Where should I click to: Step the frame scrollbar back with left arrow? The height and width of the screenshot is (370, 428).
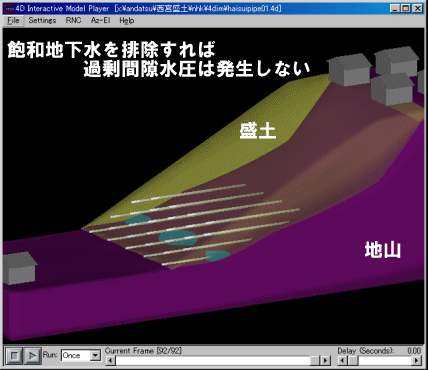[x=110, y=361]
